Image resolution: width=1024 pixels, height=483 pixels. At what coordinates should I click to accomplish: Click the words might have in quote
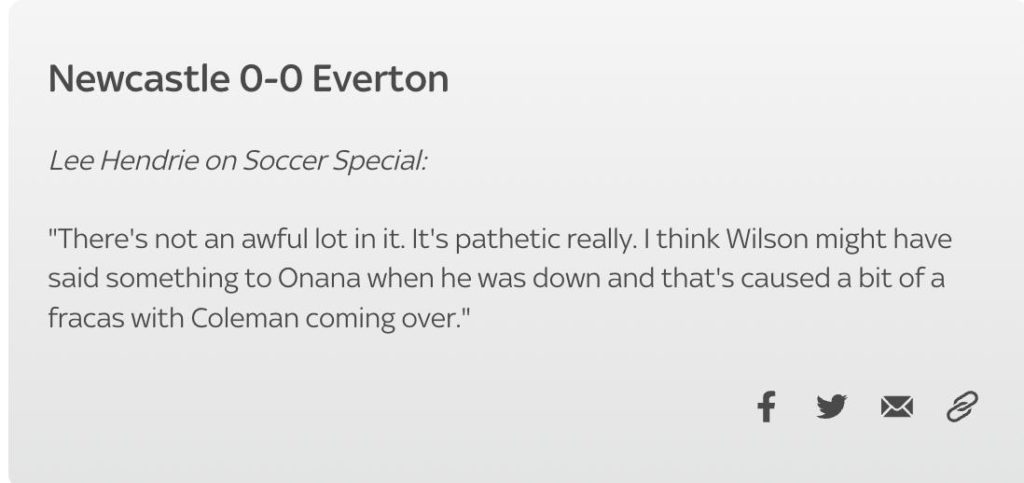pos(878,240)
